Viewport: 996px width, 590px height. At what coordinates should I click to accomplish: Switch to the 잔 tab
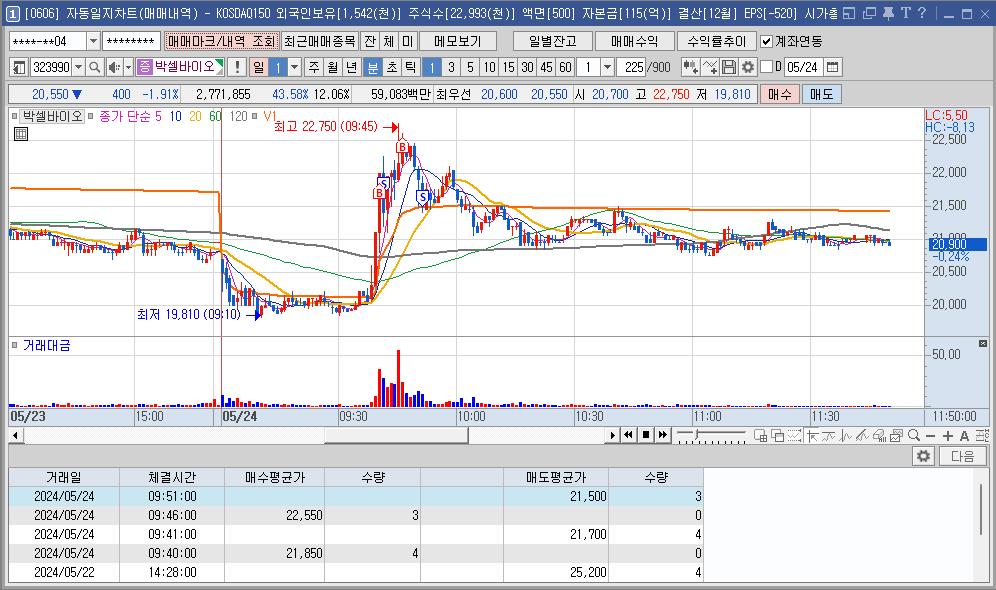[370, 41]
